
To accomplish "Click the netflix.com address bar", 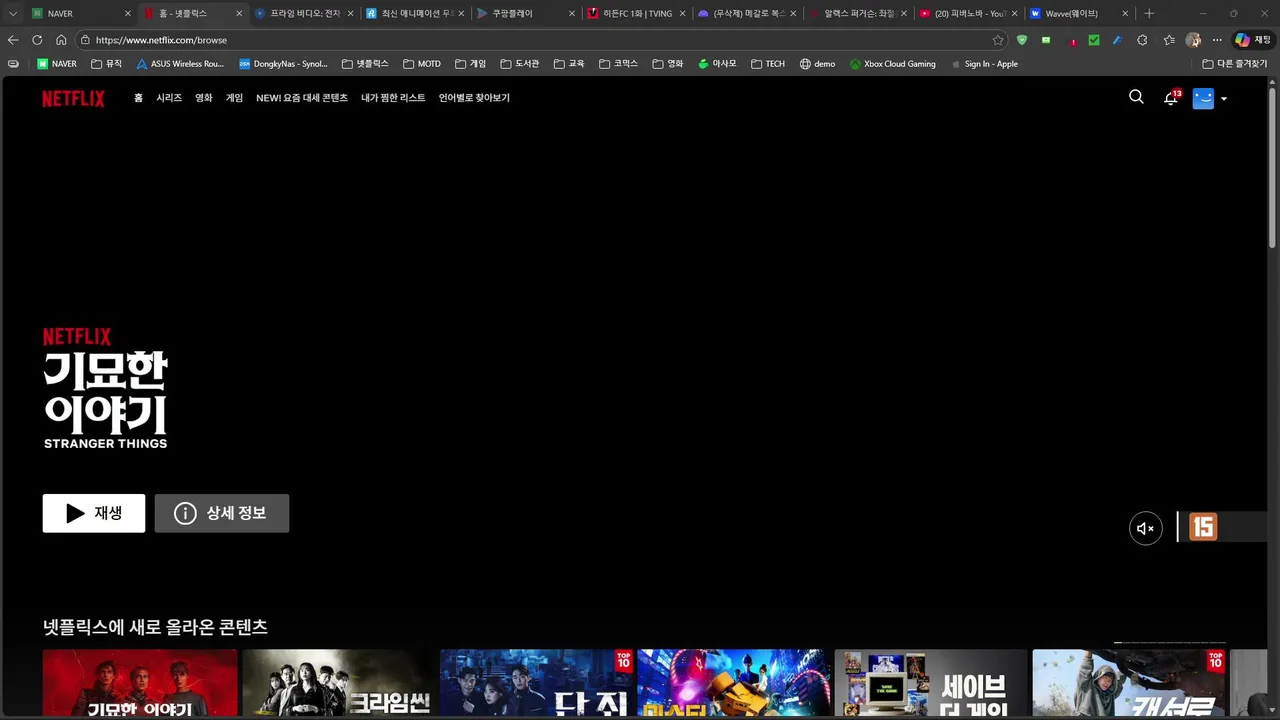I will 540,40.
